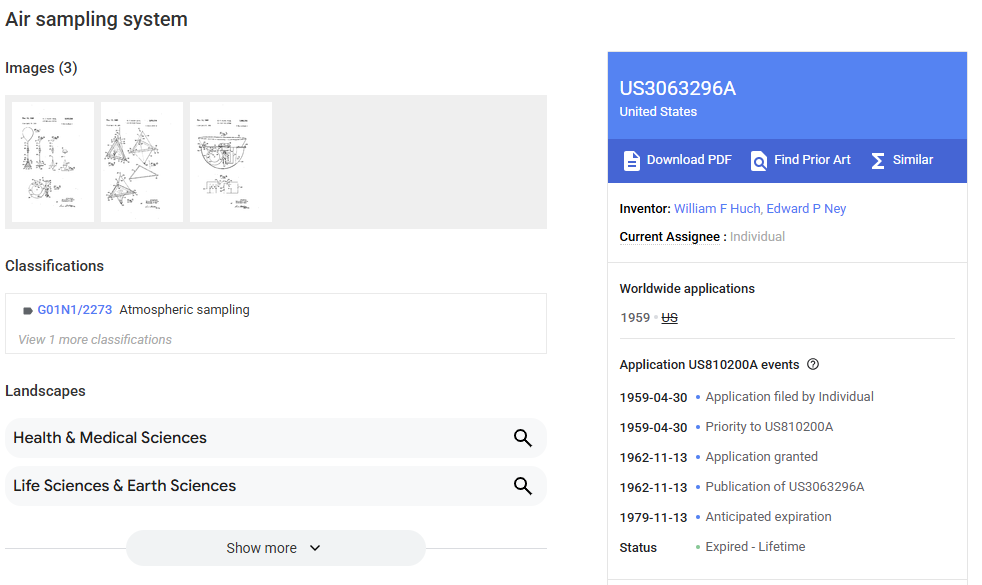Image resolution: width=982 pixels, height=585 pixels.
Task: Click the 'Expired - Lifetime' status text
Action: coord(755,547)
